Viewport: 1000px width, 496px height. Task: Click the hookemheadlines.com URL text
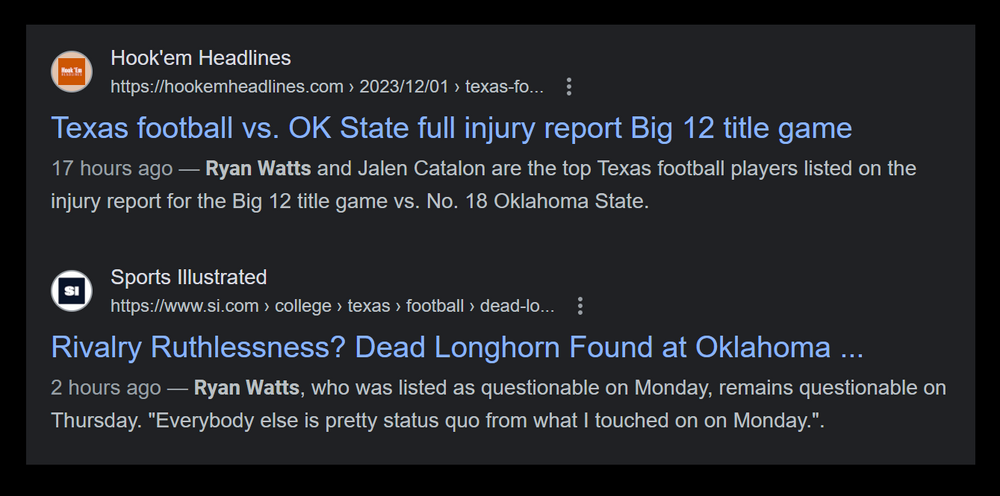click(226, 87)
